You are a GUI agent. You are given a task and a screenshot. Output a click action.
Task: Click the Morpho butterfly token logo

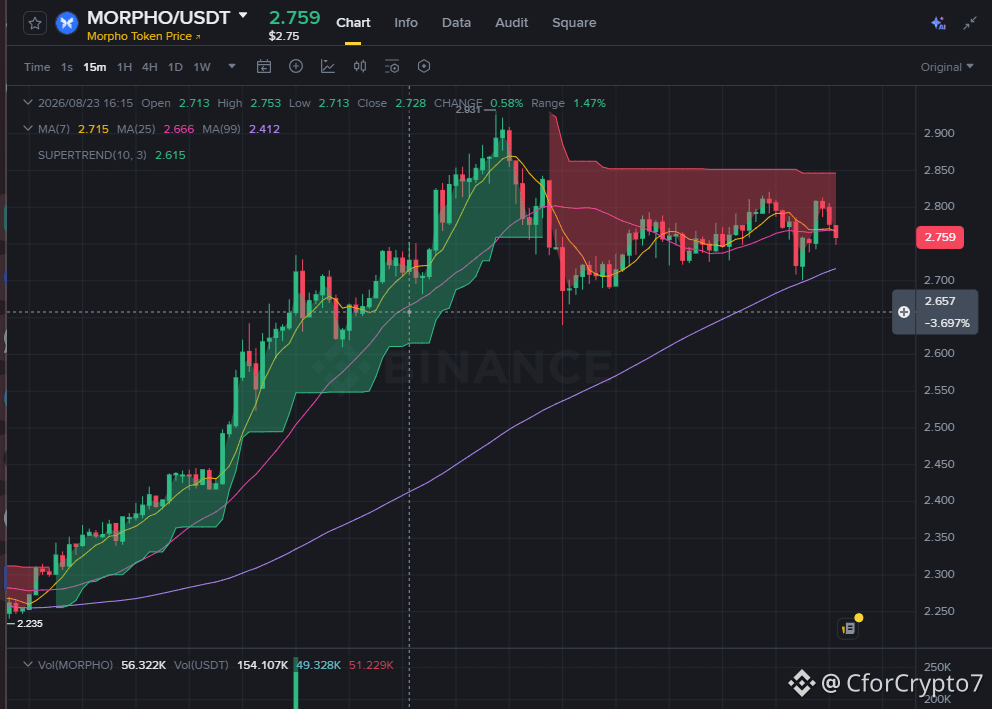67,23
